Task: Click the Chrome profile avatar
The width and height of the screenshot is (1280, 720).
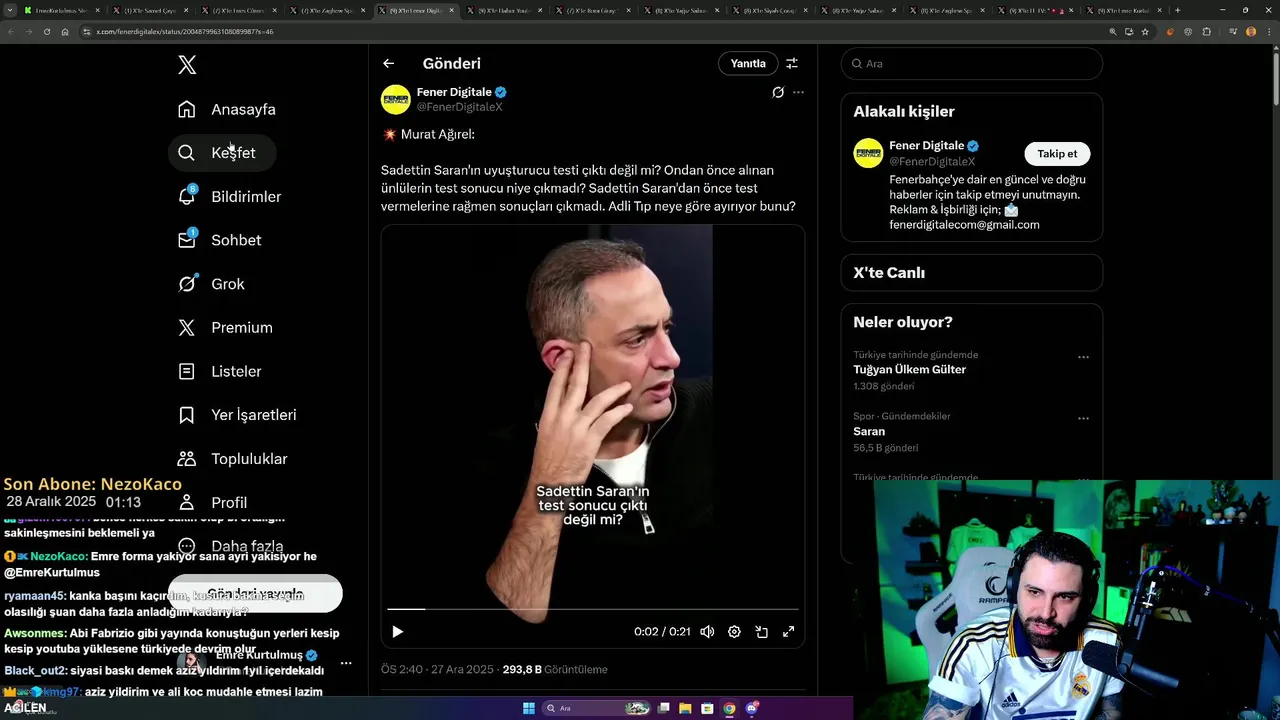Action: [1251, 32]
